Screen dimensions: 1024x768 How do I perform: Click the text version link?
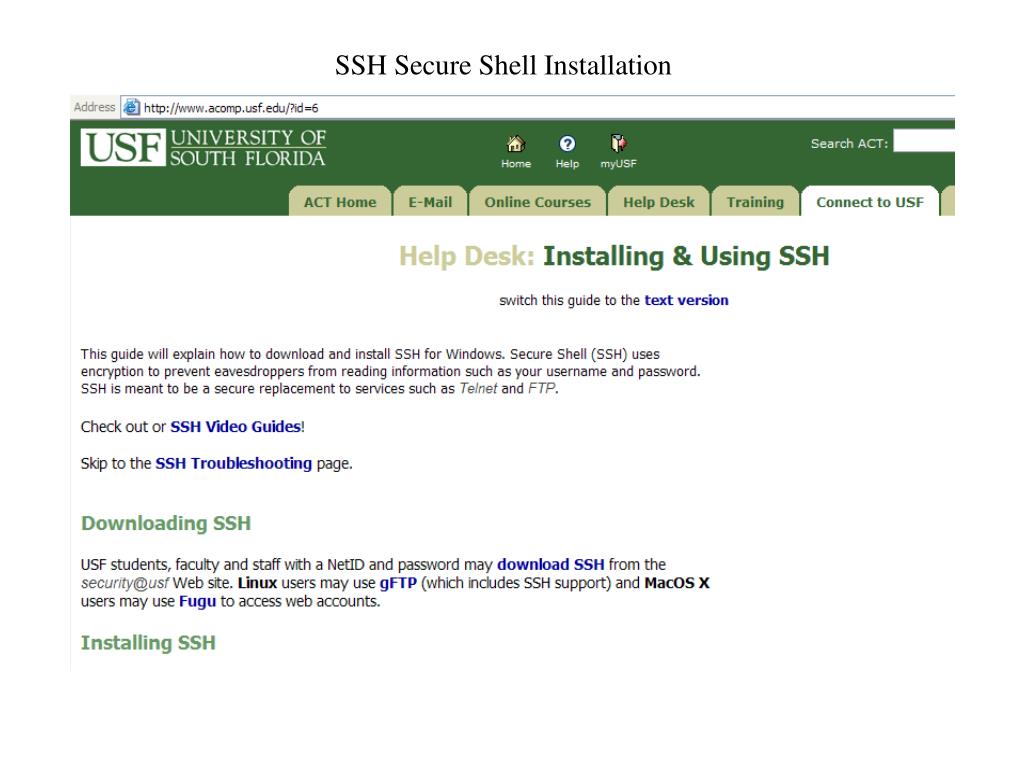[x=686, y=300]
